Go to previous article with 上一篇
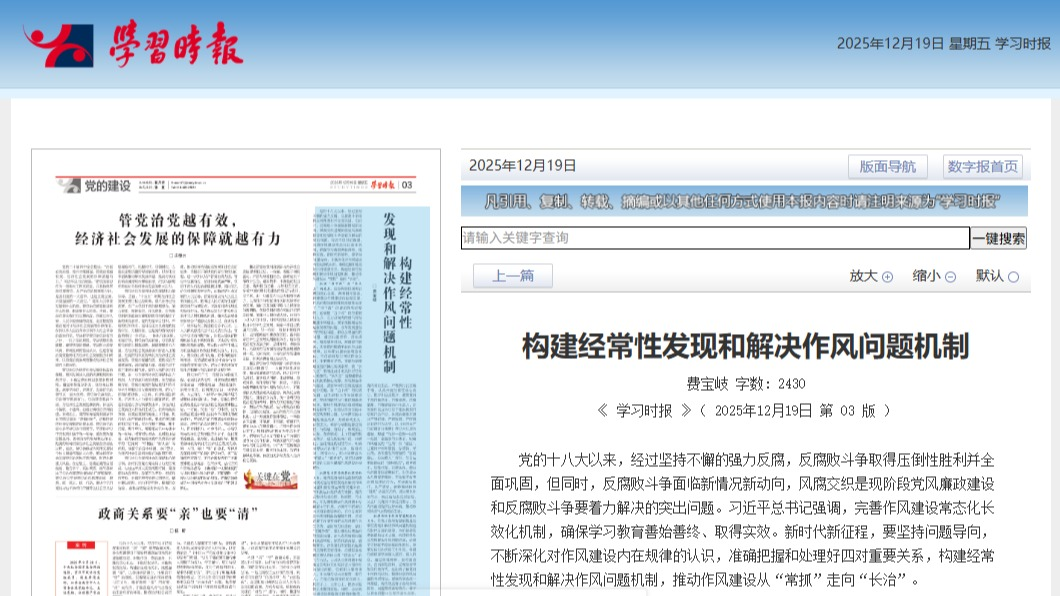 coord(513,277)
